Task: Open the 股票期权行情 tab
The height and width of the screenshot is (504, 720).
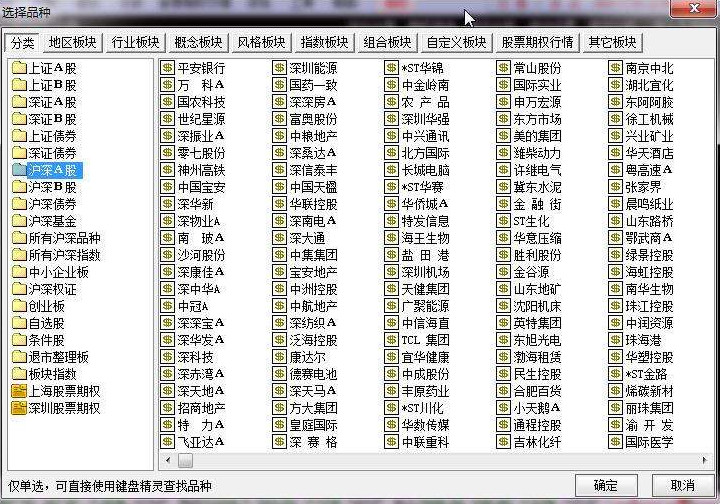Action: click(537, 43)
